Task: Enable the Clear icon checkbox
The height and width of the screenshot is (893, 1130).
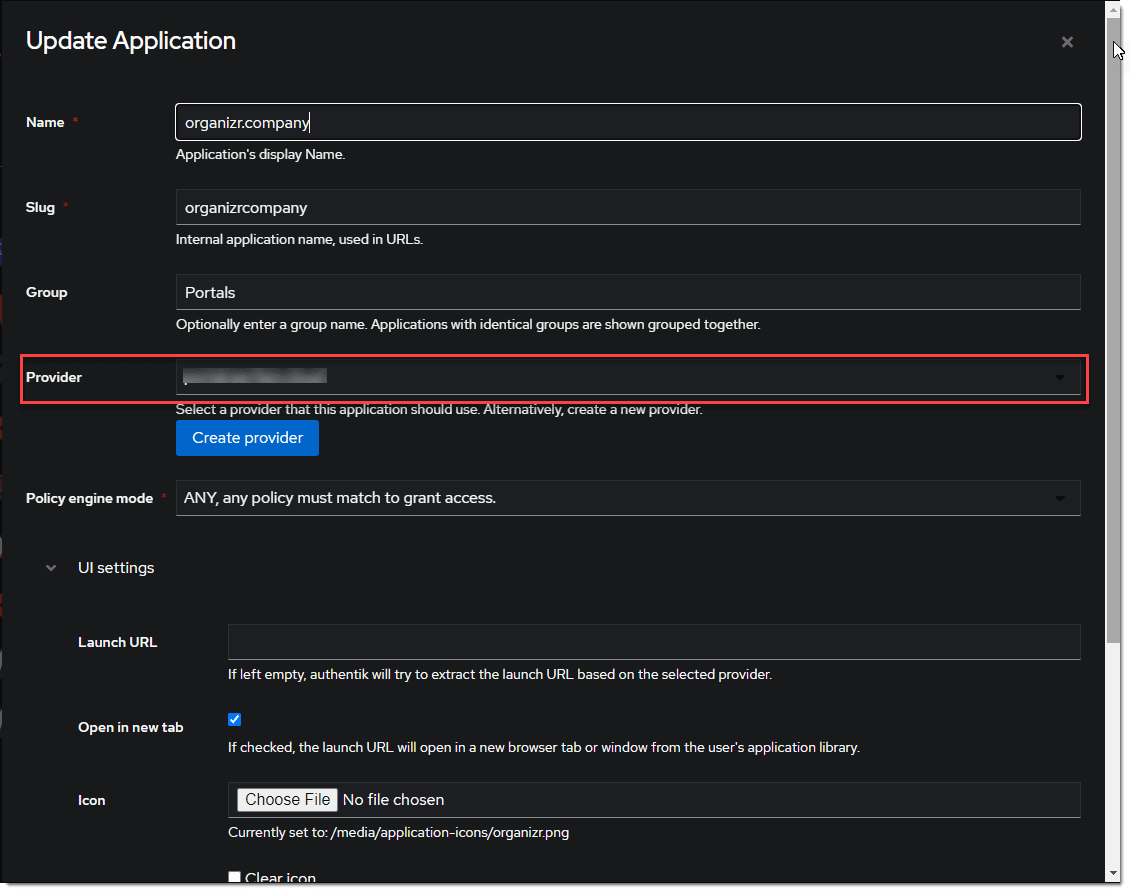Action: [235, 878]
